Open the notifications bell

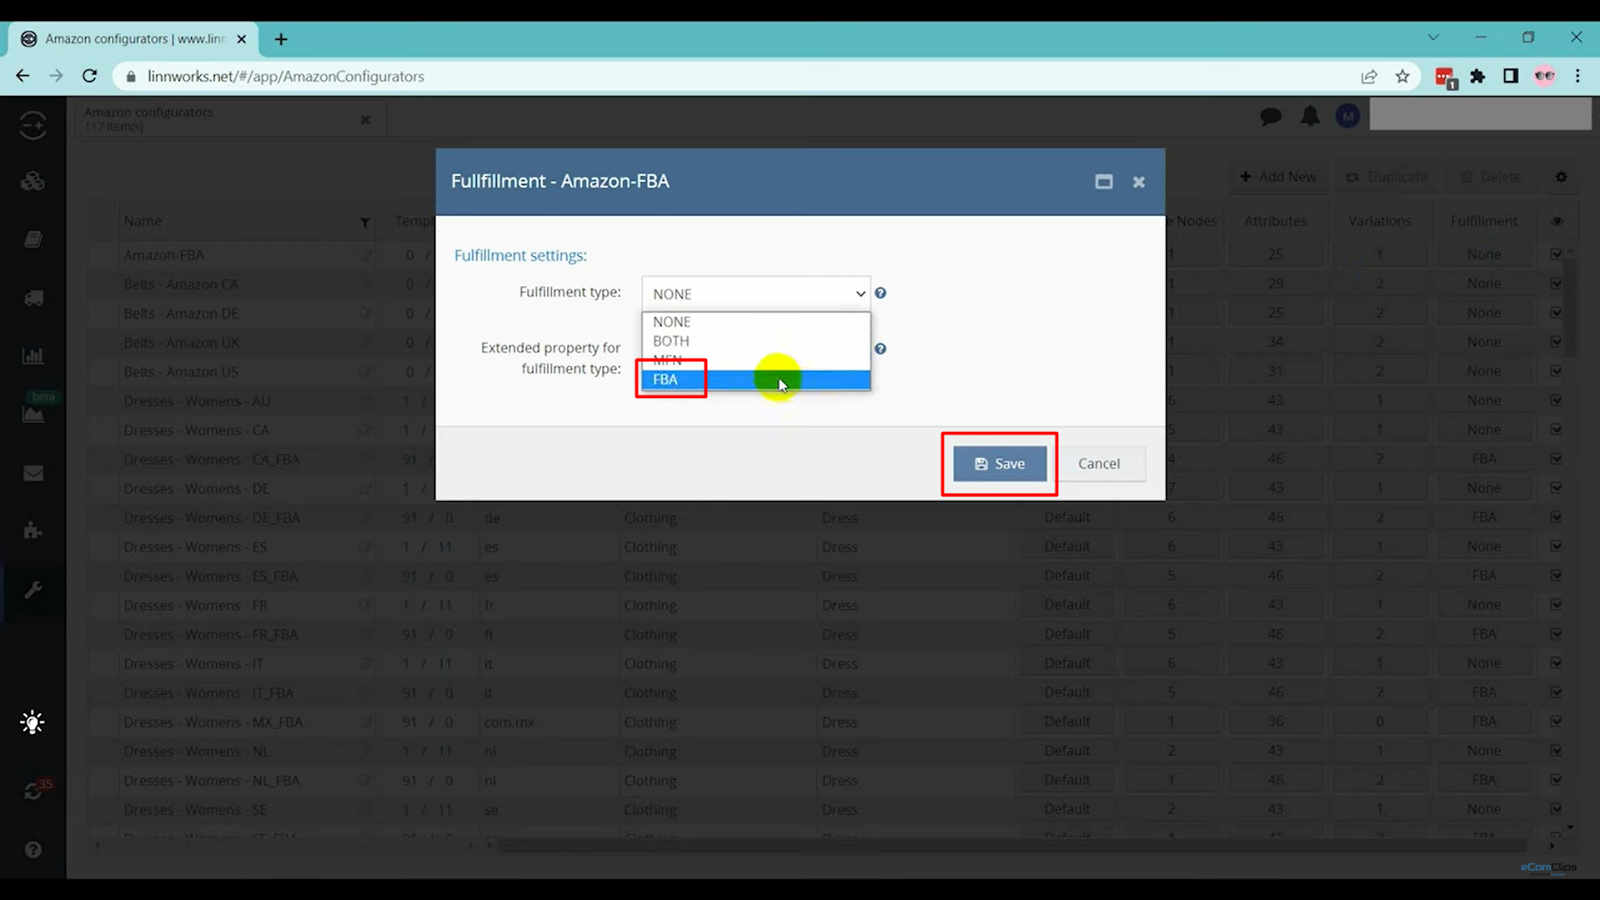[1310, 116]
